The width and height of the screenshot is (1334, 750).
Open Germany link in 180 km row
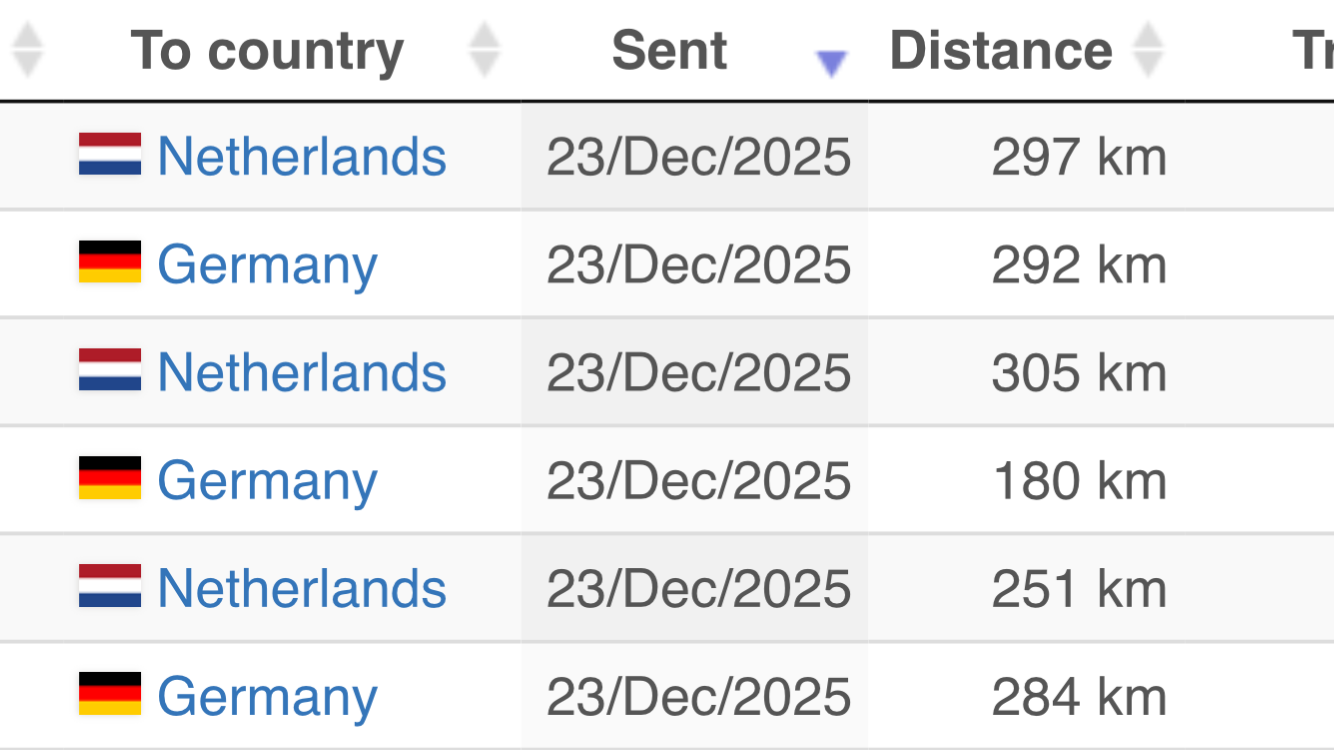pyautogui.click(x=267, y=481)
